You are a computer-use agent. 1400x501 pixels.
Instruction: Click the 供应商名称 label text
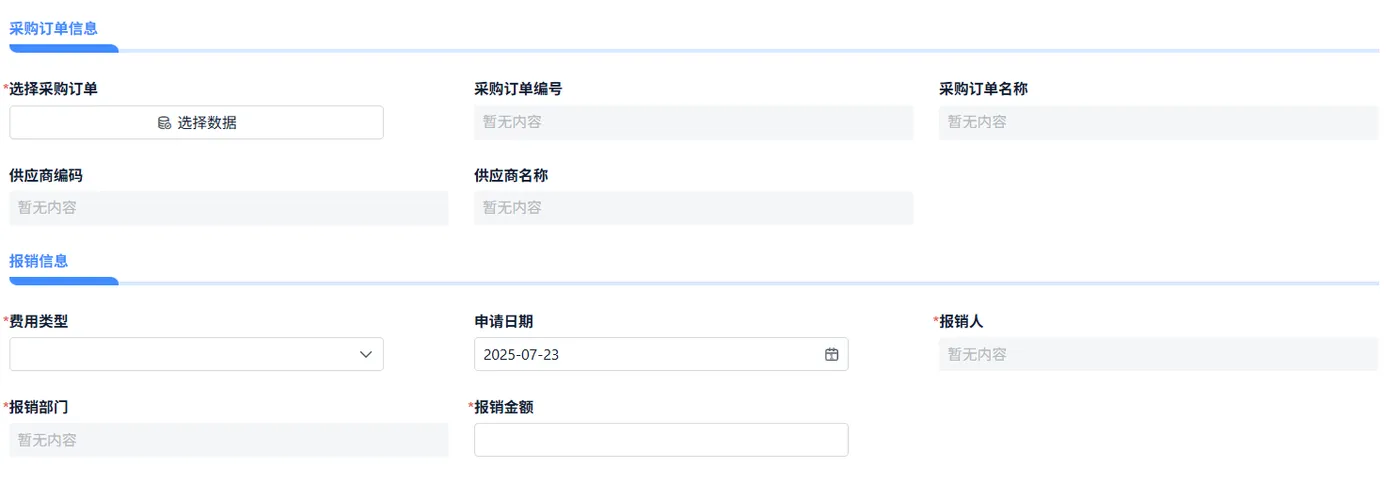click(511, 175)
